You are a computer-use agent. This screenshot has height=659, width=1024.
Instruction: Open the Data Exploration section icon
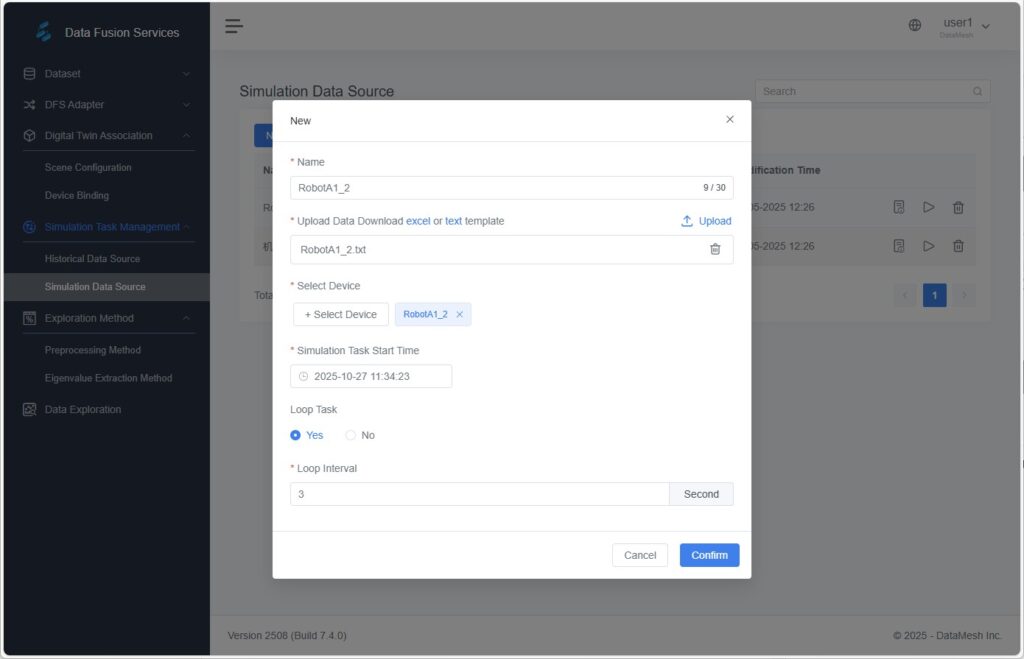coord(29,409)
